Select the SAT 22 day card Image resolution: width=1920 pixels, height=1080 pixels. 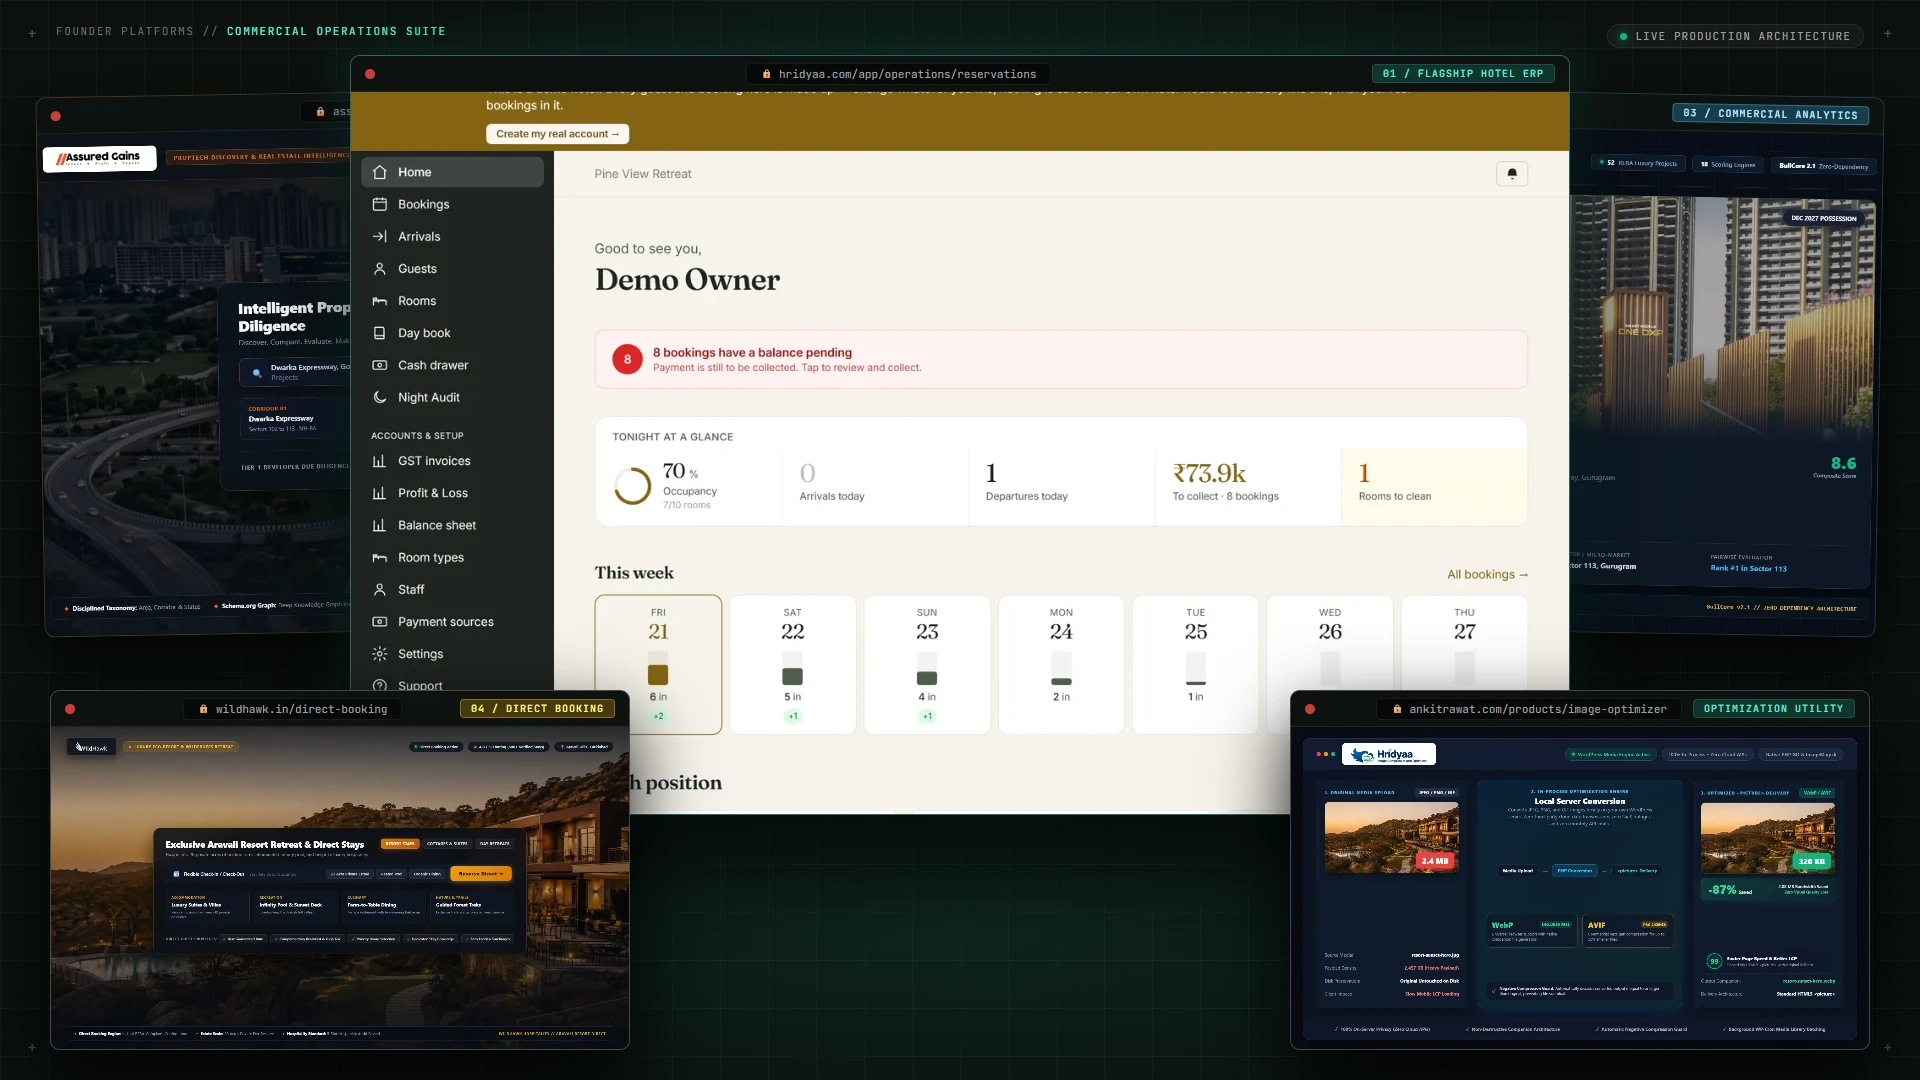point(792,665)
